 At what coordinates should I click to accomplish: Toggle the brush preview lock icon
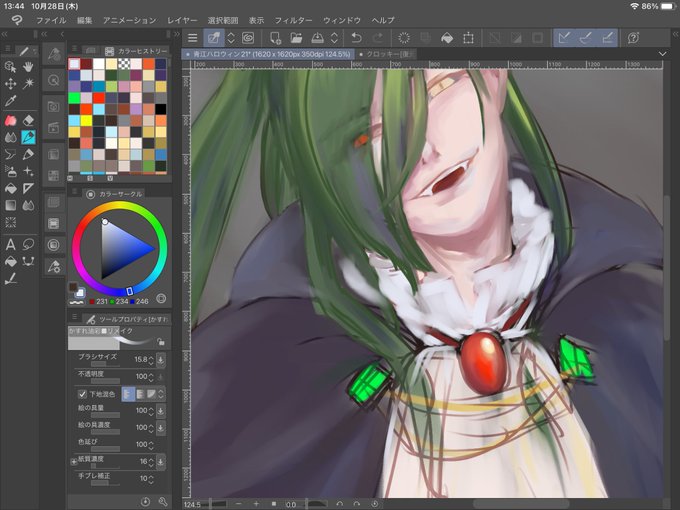point(161,342)
